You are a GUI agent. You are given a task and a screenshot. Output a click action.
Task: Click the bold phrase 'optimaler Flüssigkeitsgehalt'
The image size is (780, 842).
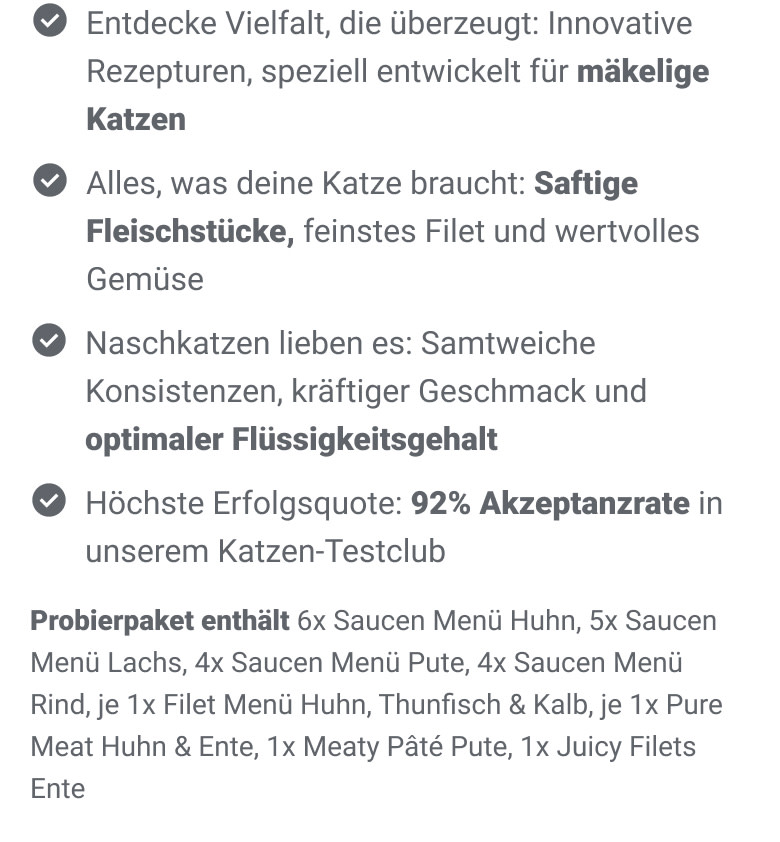291,440
